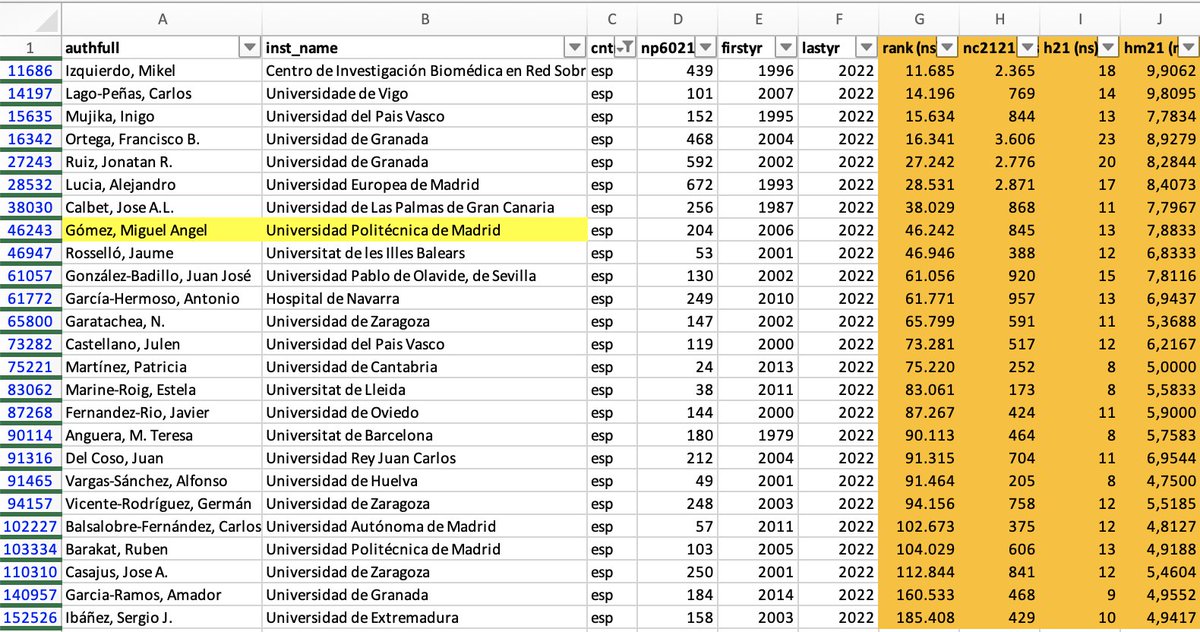Click cell 'Vargas-Sánchez, Alfonso'
This screenshot has width=1200, height=632.
point(162,480)
